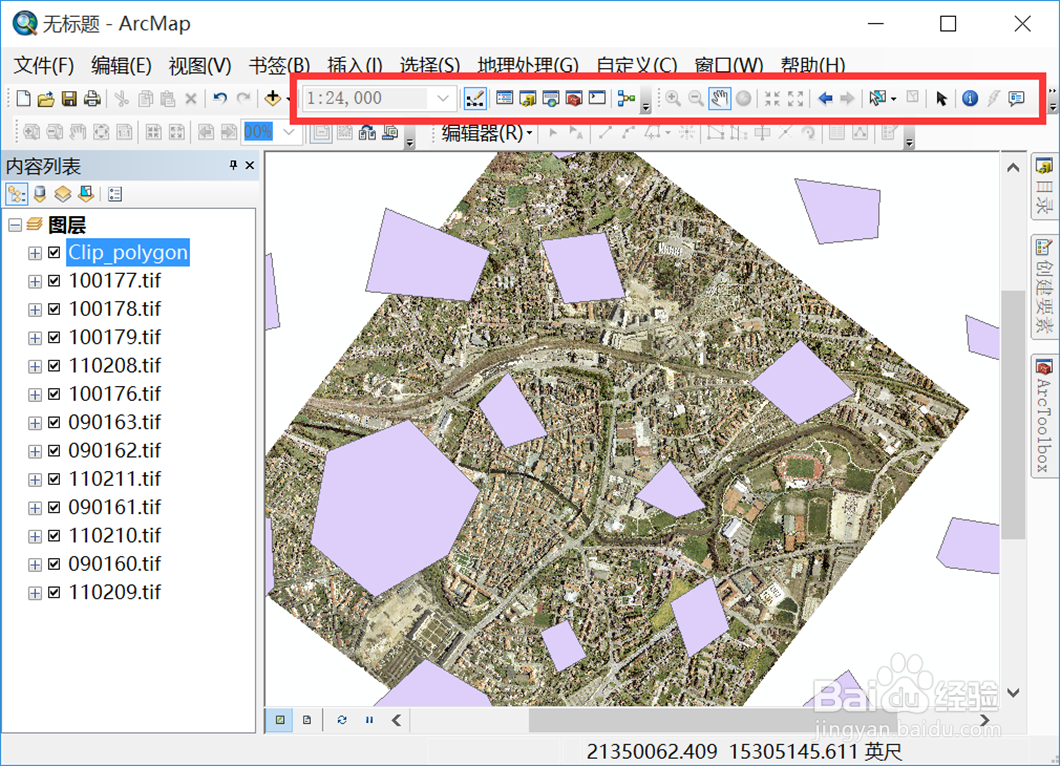Image resolution: width=1060 pixels, height=766 pixels.
Task: Switch to List By Visibility
Action: [63, 195]
